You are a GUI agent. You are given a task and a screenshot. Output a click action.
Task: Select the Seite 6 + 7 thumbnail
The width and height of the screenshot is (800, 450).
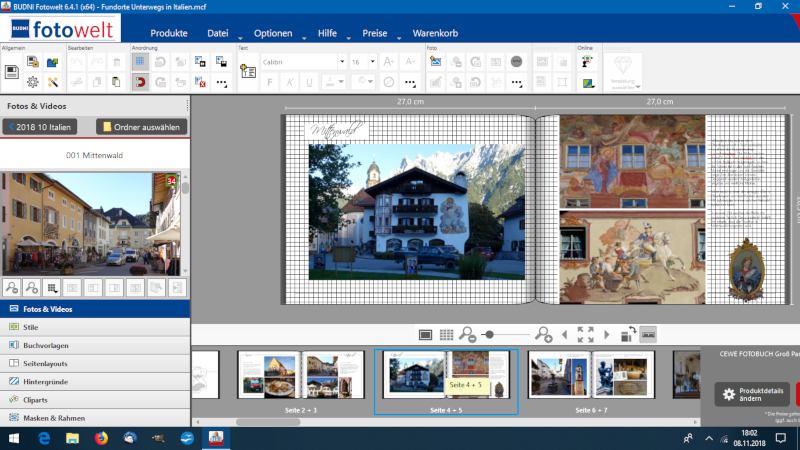tap(591, 377)
